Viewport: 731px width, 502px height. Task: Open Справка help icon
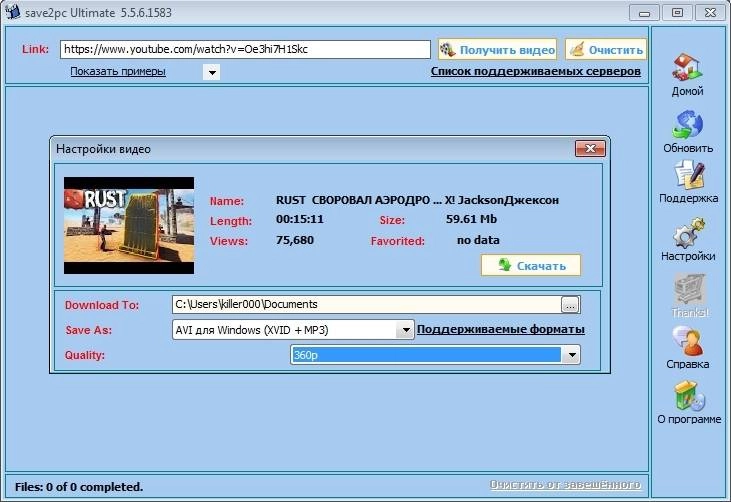(x=688, y=341)
